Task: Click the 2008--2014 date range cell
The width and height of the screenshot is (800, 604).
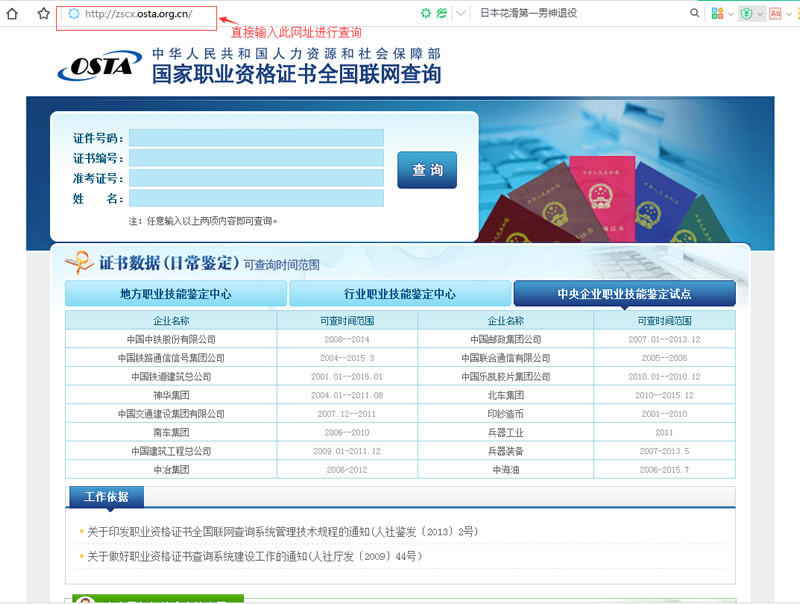Action: pos(347,339)
